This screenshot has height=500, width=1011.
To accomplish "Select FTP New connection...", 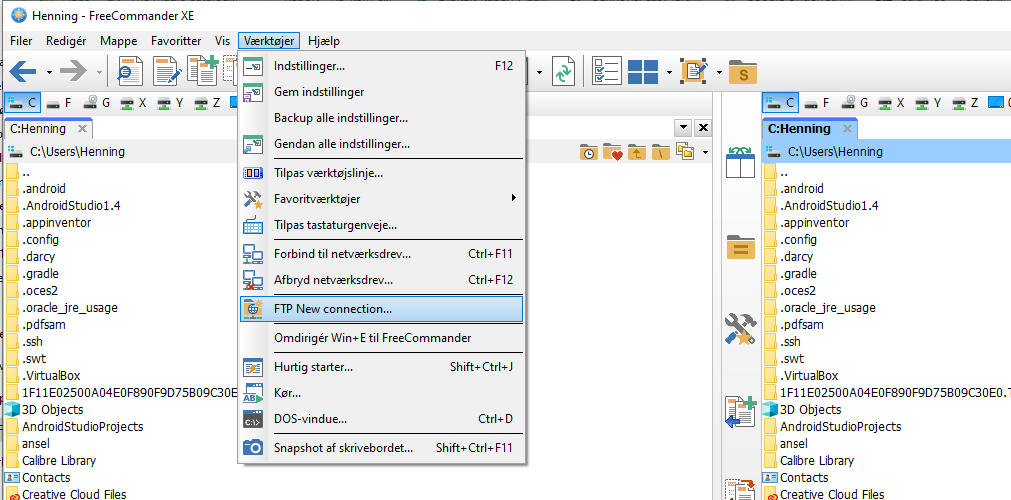I will (x=381, y=309).
